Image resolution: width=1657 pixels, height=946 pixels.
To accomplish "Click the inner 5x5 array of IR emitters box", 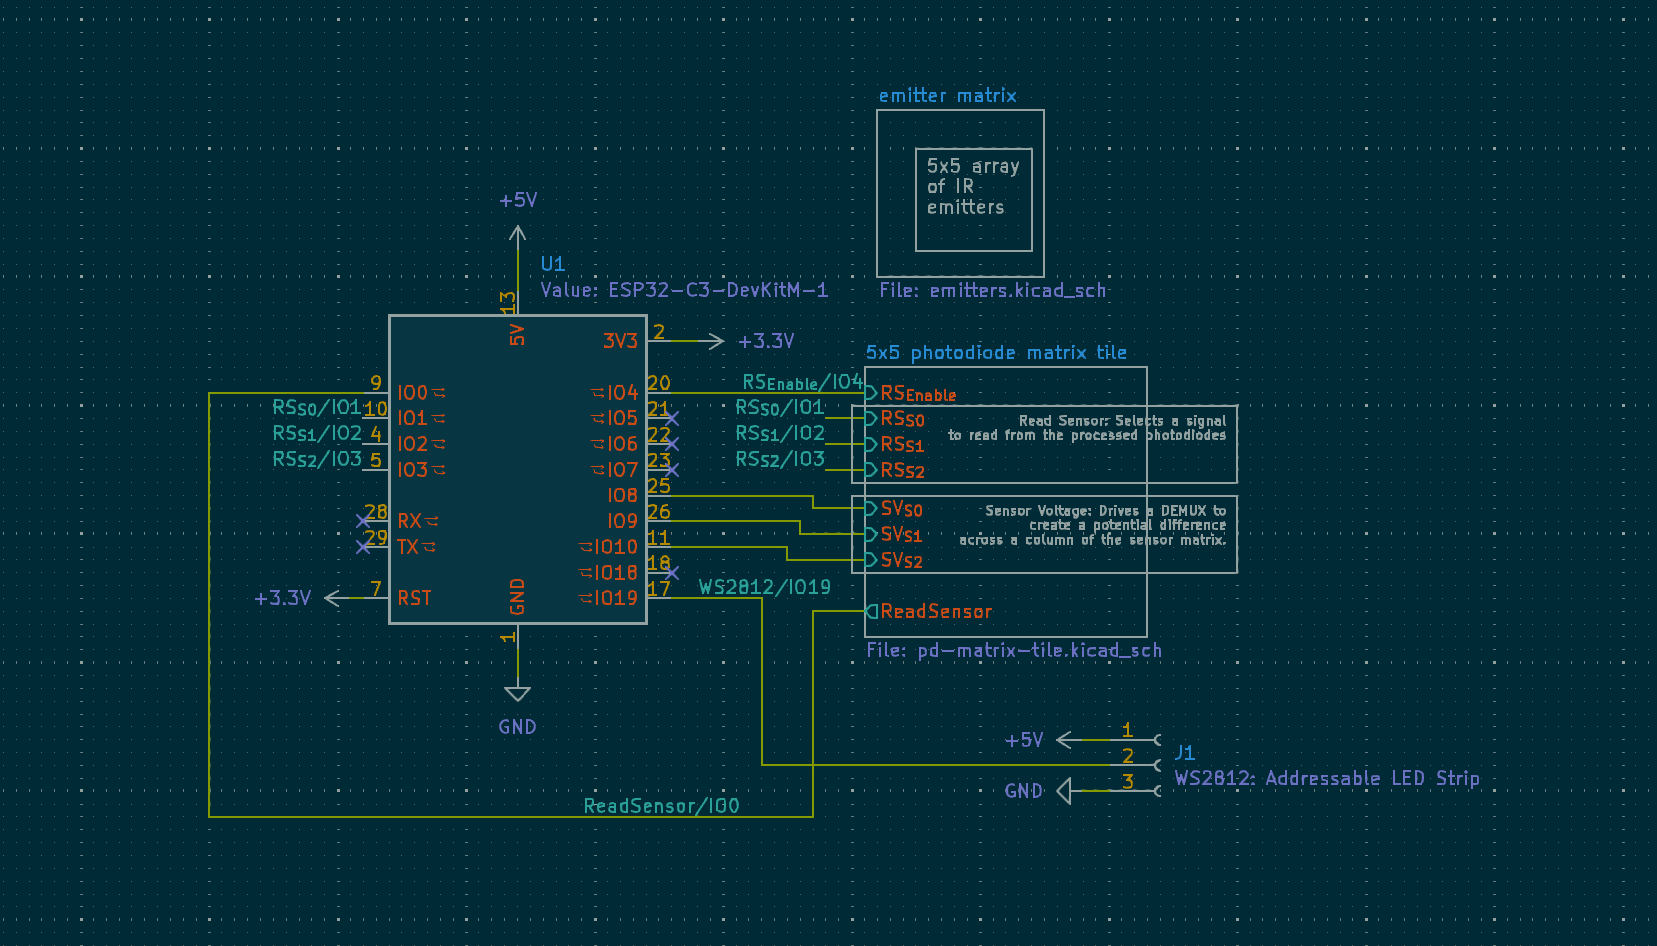I will 974,198.
